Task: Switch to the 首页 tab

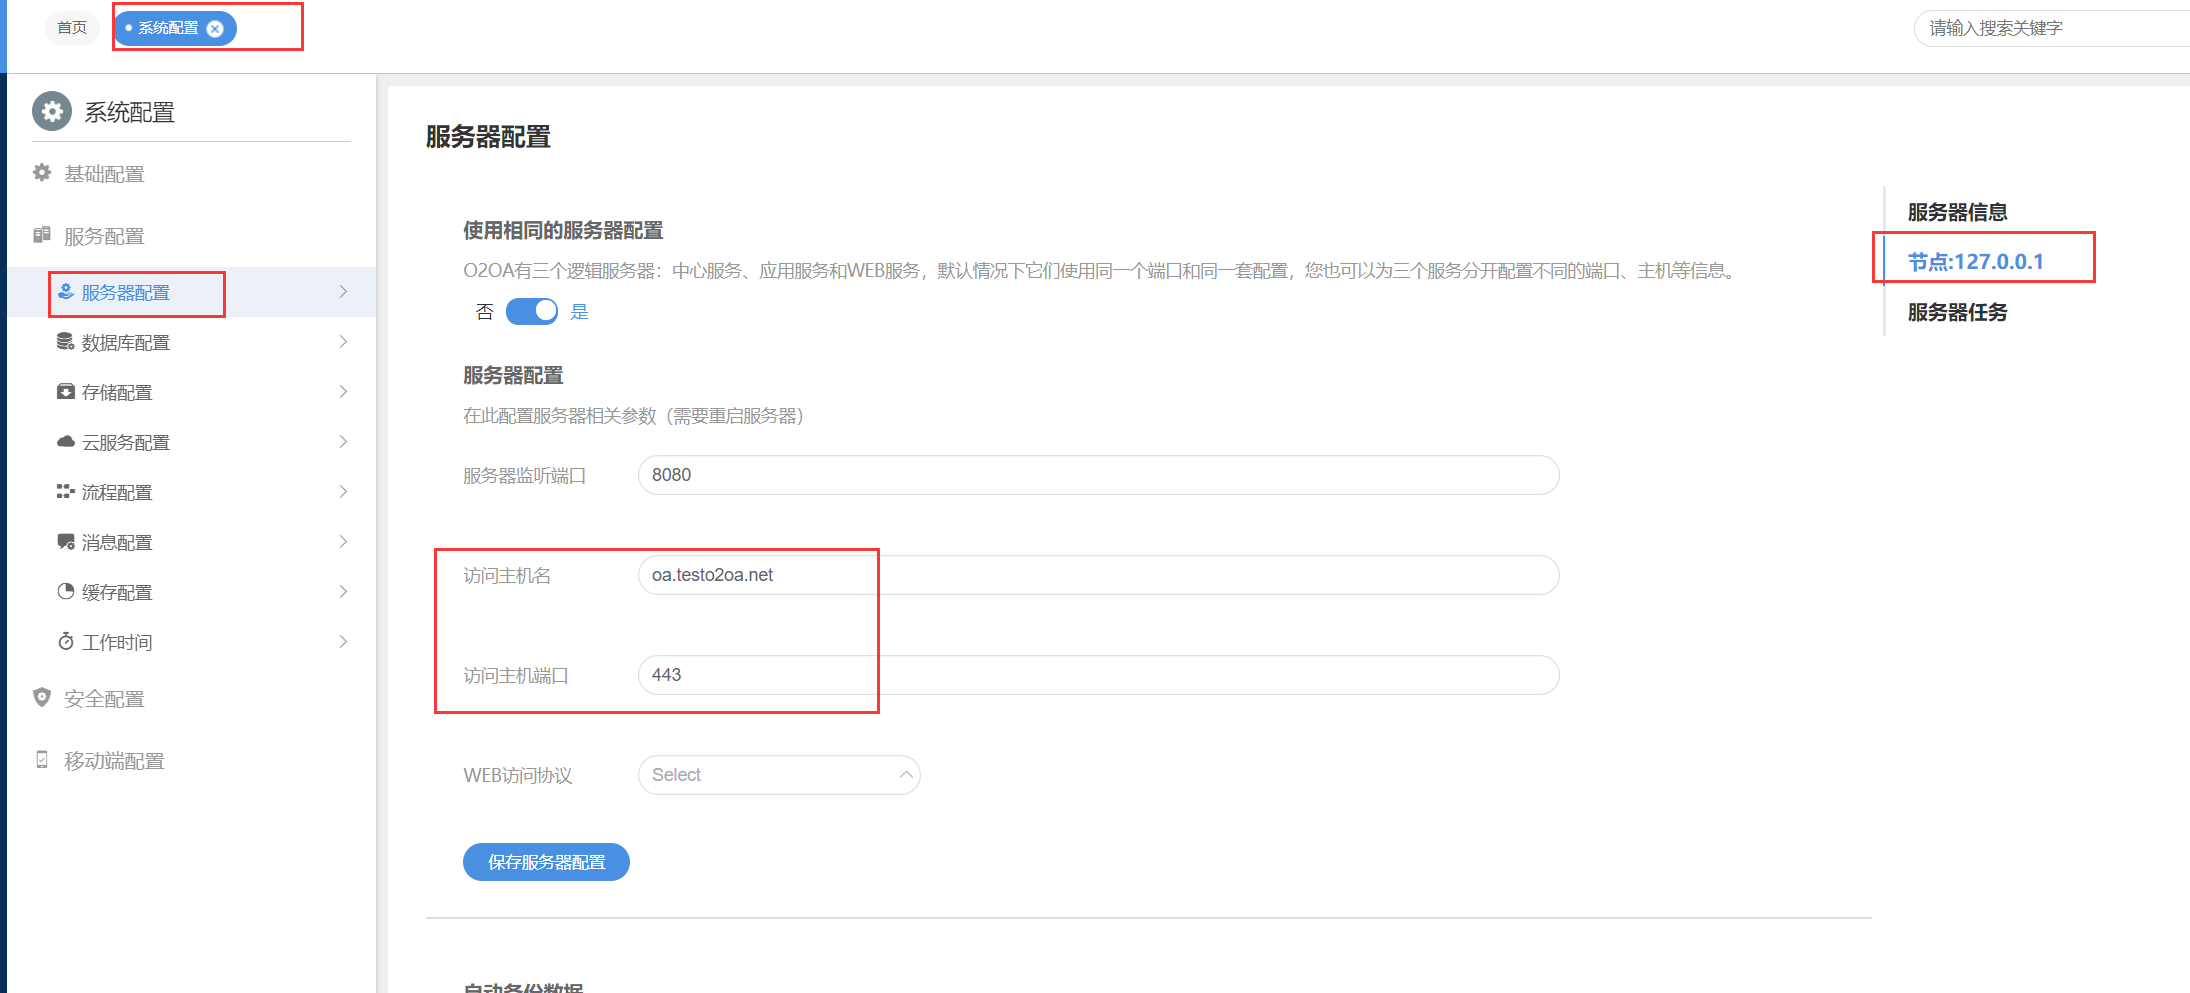Action: (72, 28)
